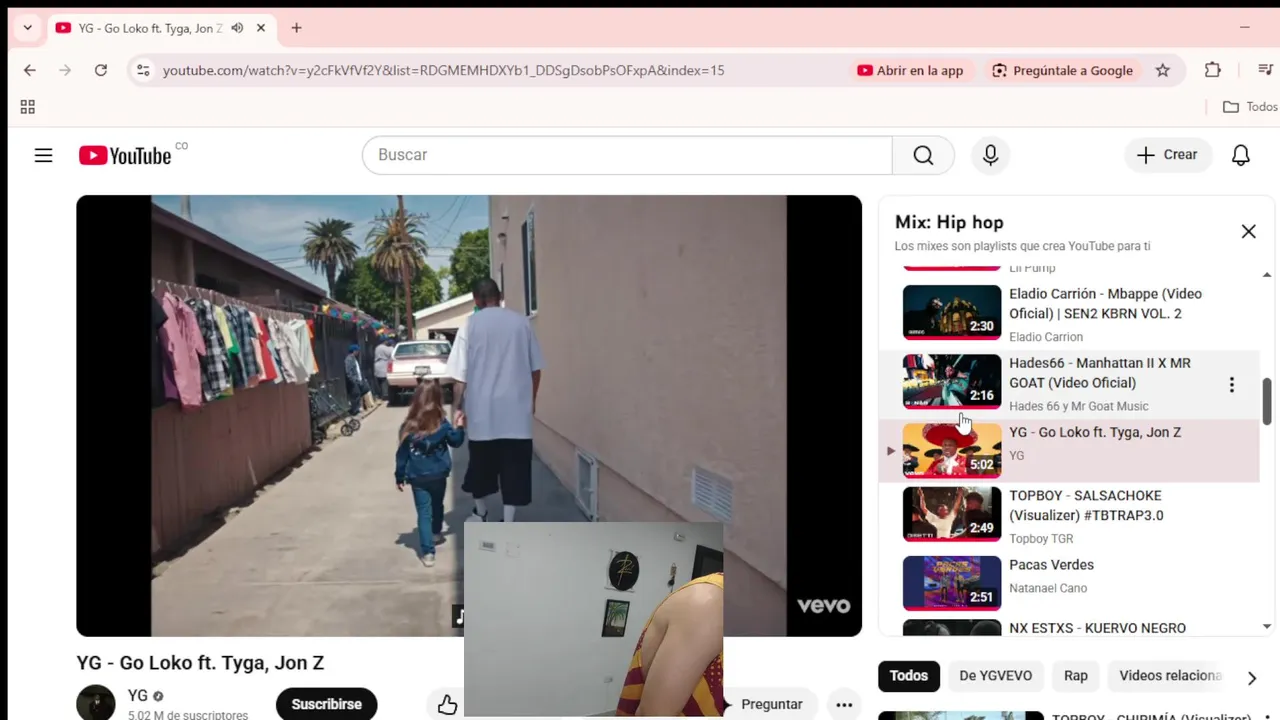The width and height of the screenshot is (1280, 720).
Task: Go back in browser
Action: tap(30, 70)
